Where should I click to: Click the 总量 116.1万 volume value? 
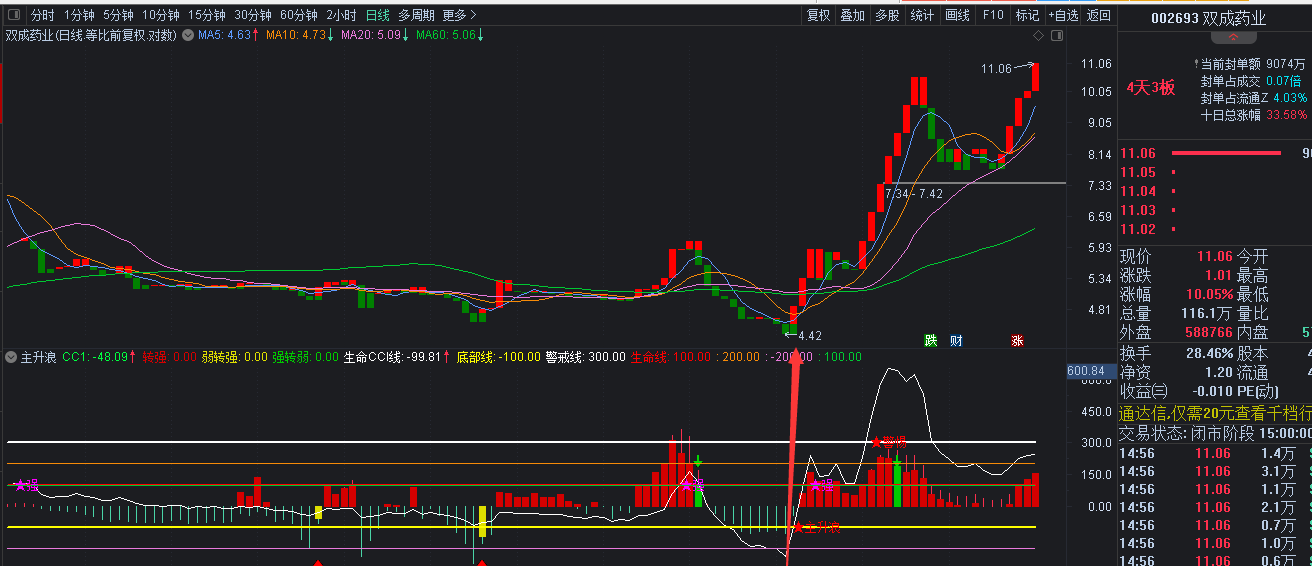coord(1207,314)
